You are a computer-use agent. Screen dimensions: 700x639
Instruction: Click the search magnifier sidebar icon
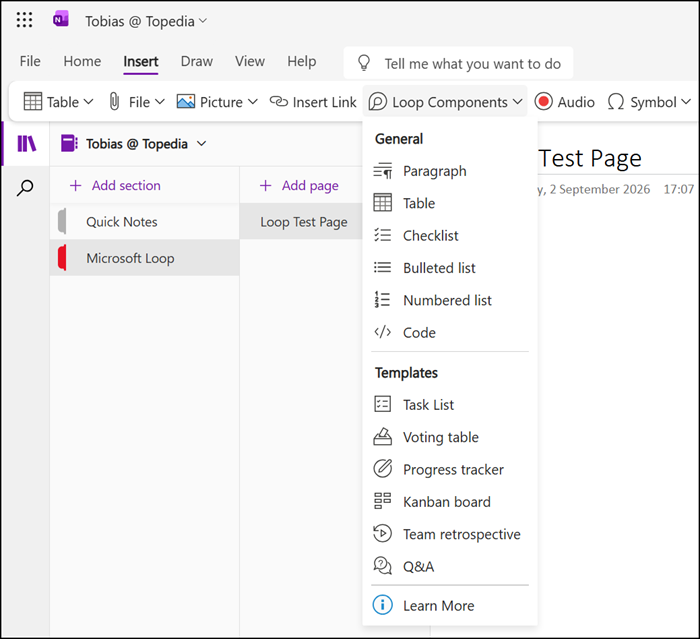25,188
